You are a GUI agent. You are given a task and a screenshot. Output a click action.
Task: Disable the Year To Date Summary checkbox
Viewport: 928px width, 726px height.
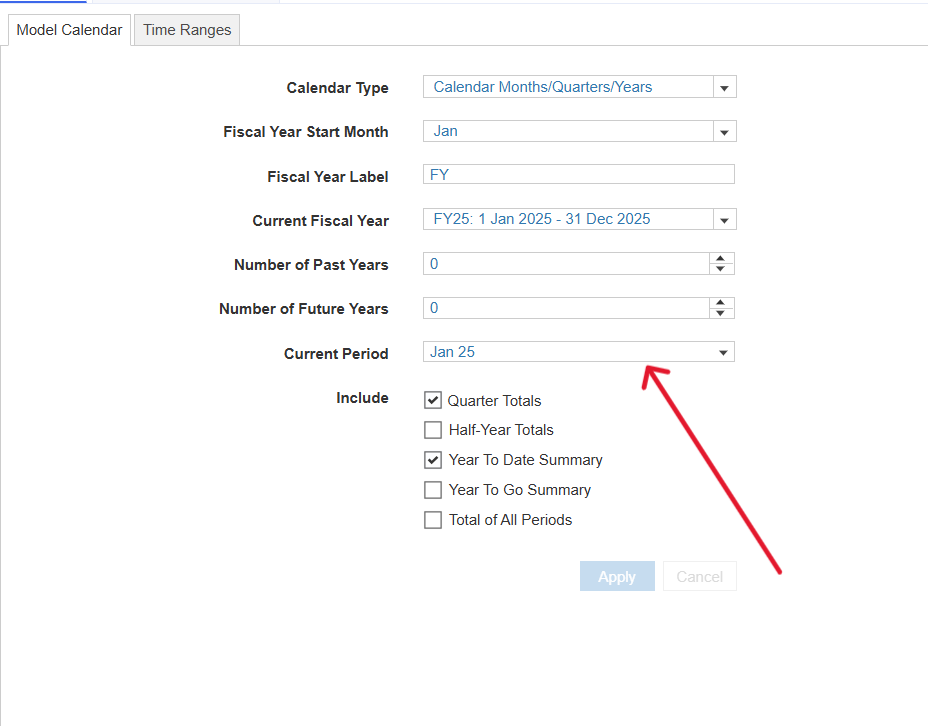(433, 460)
